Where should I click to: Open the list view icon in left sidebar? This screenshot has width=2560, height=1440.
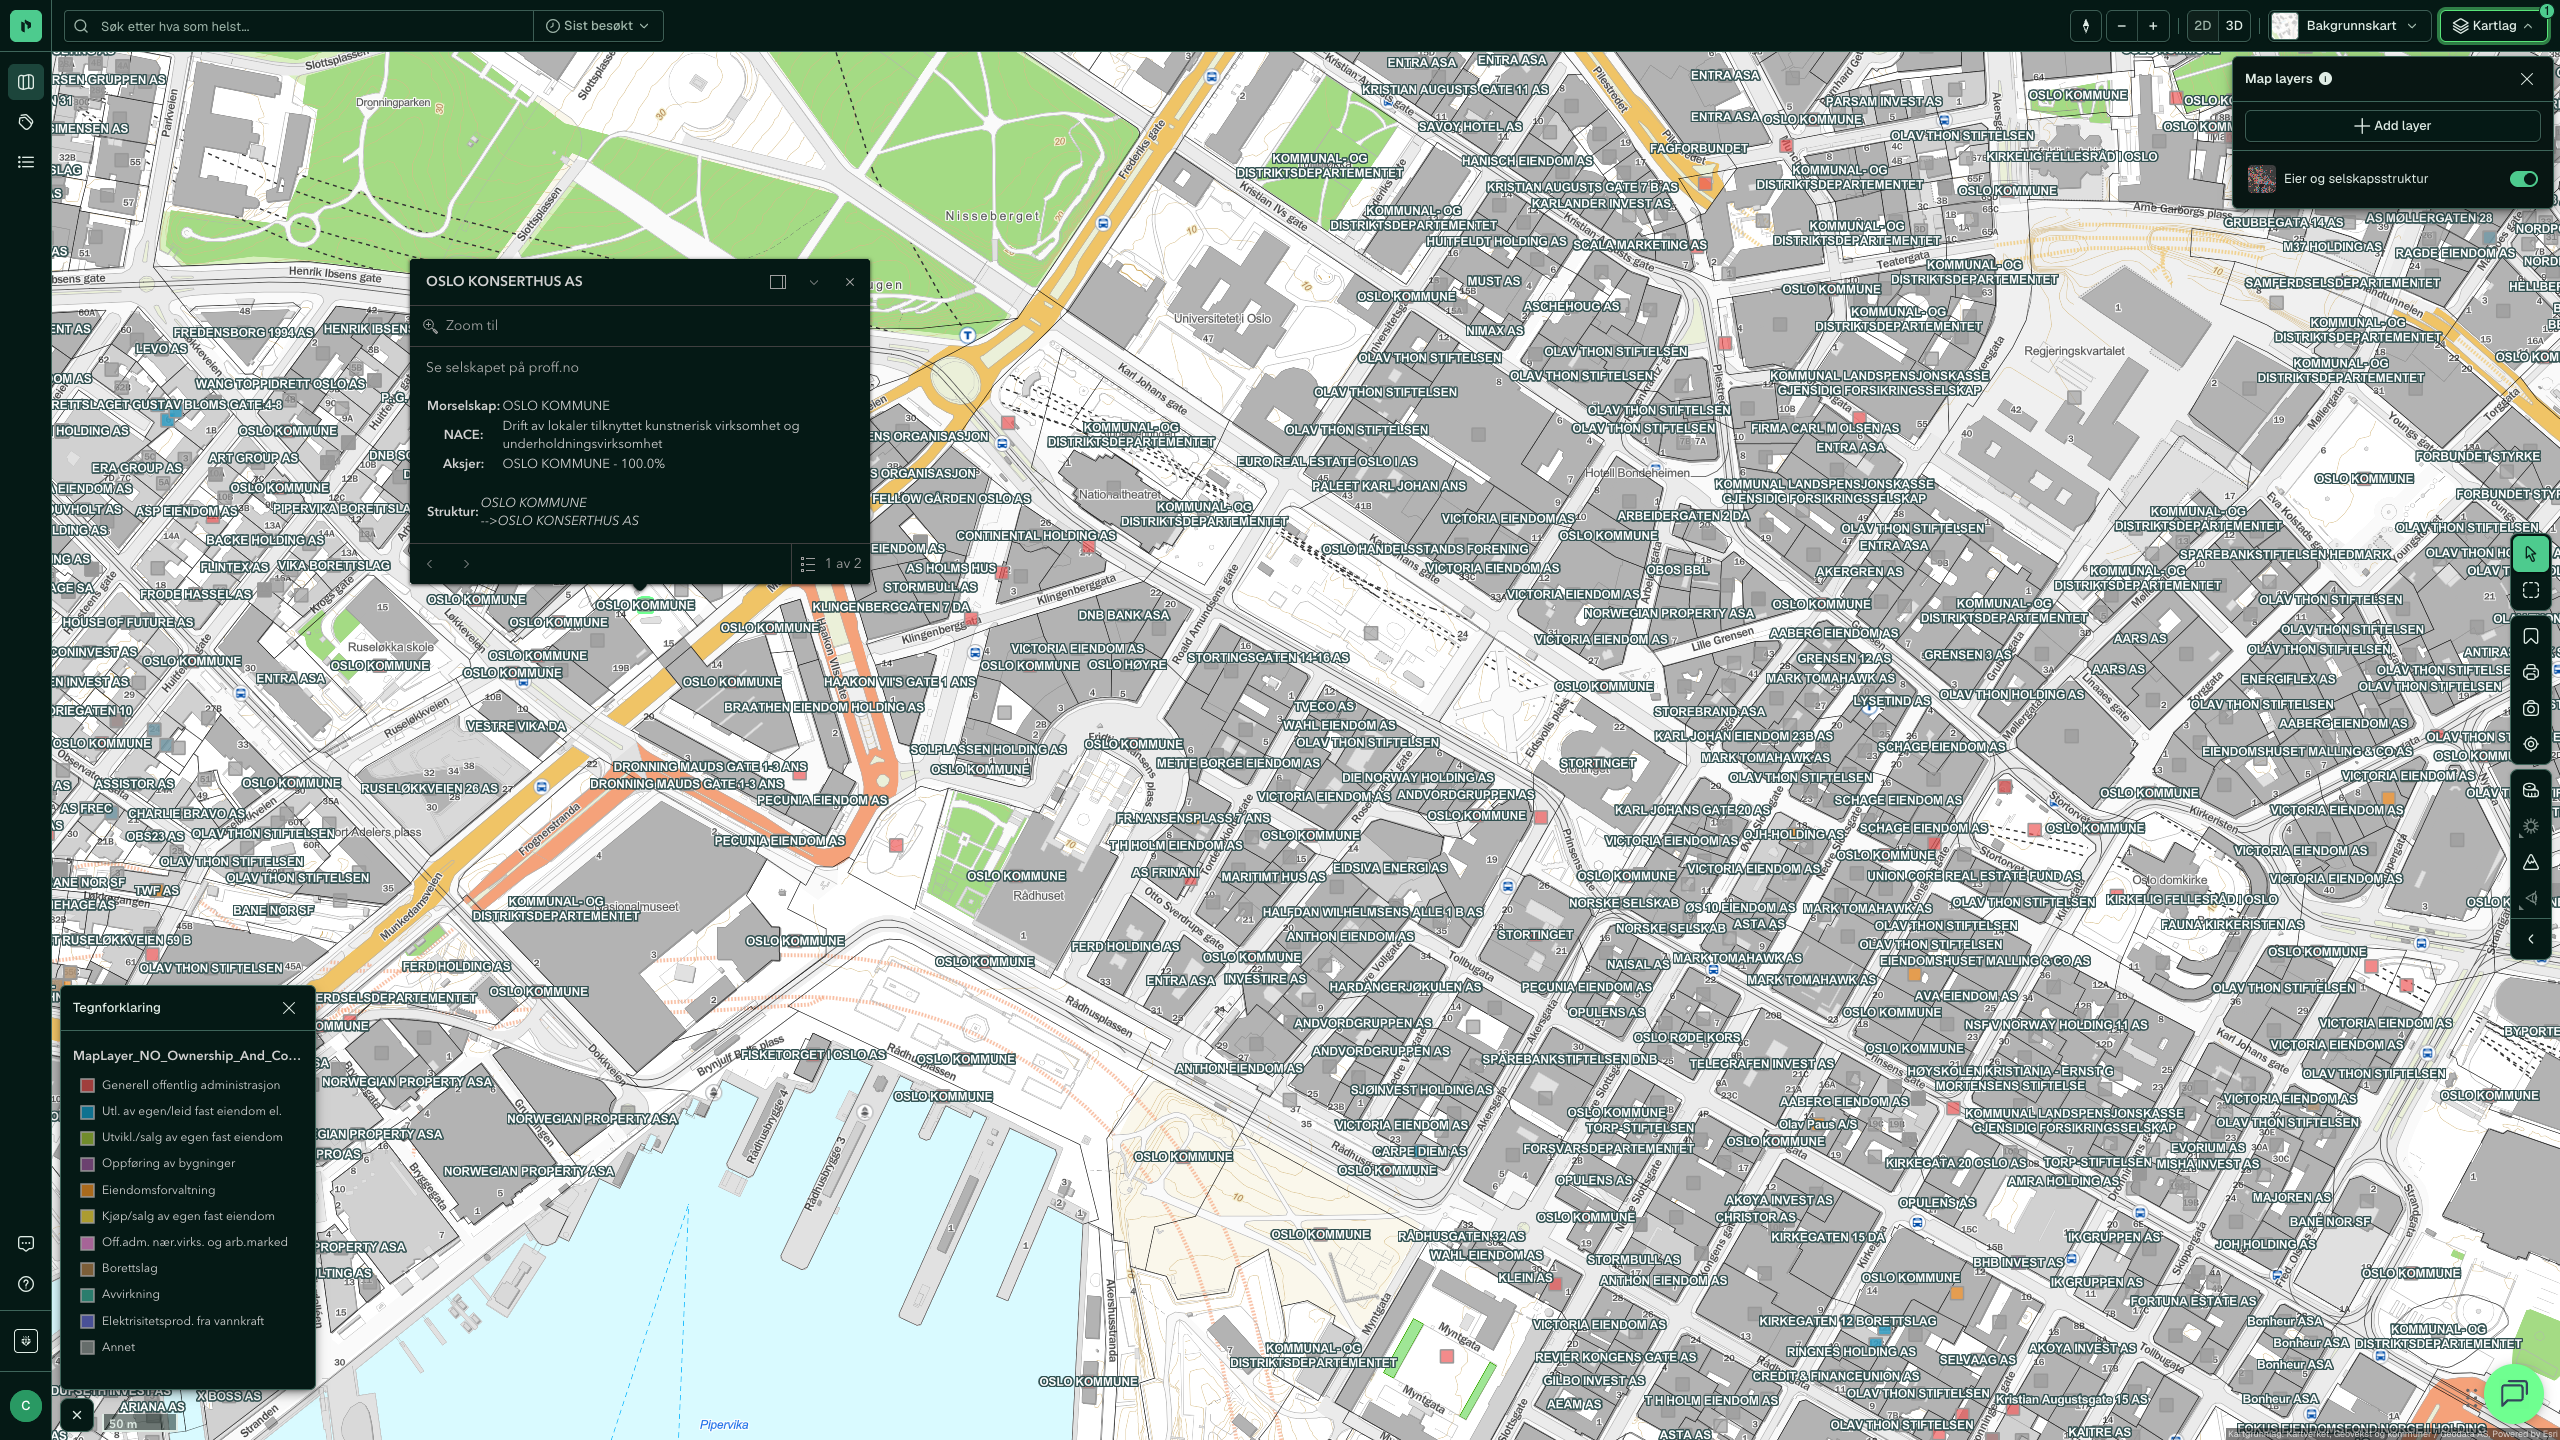pyautogui.click(x=26, y=162)
